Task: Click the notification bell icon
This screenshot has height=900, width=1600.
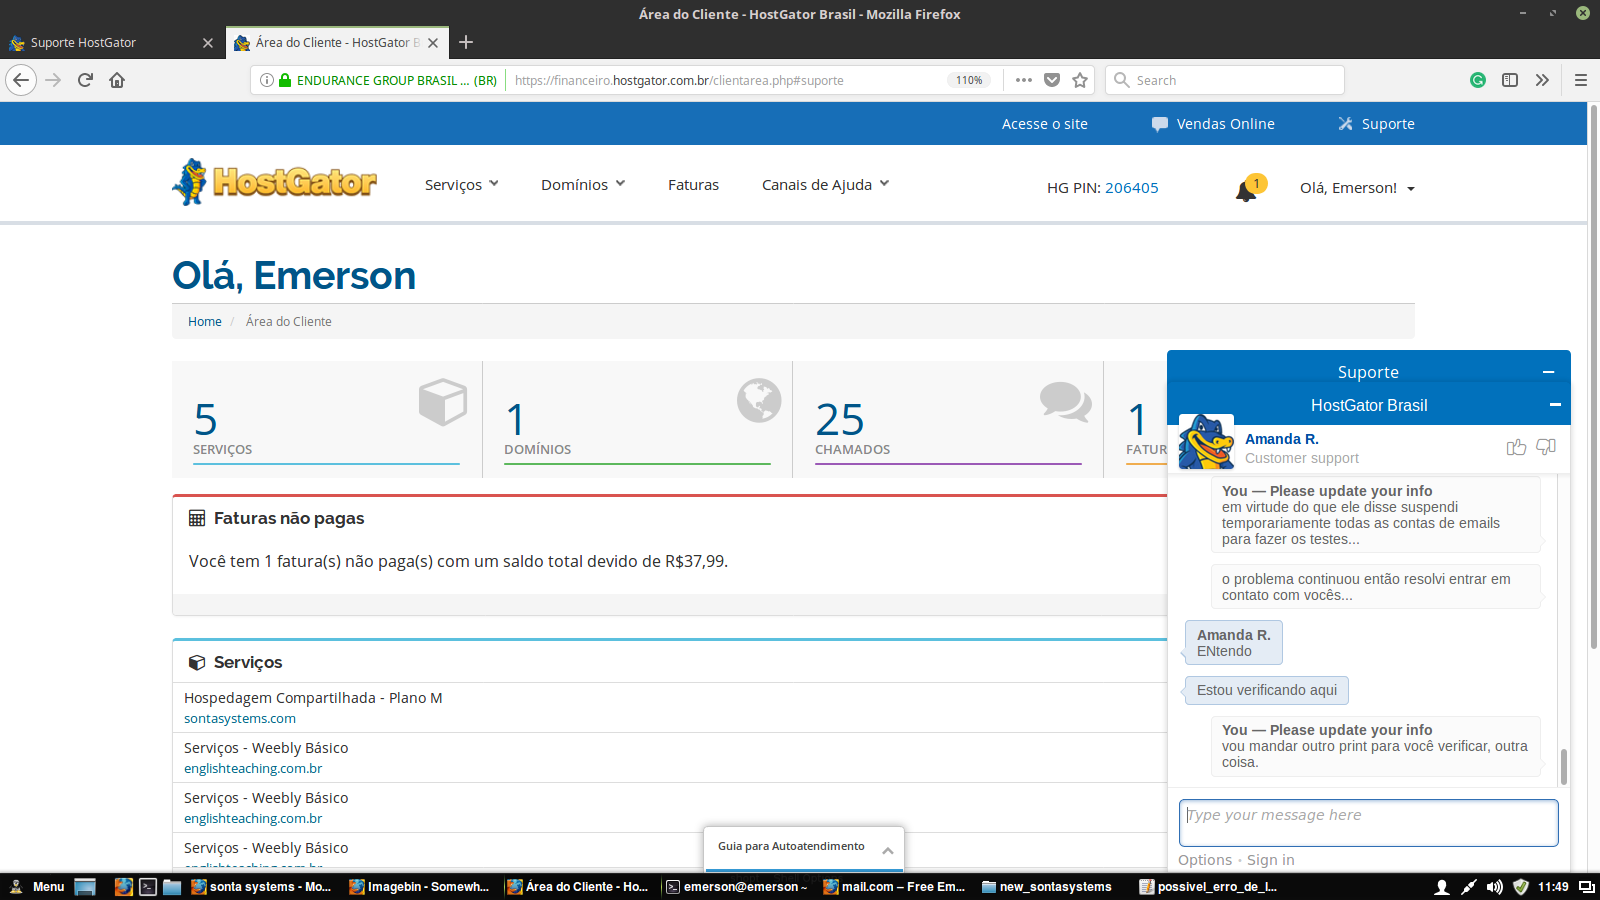Action: [1246, 190]
